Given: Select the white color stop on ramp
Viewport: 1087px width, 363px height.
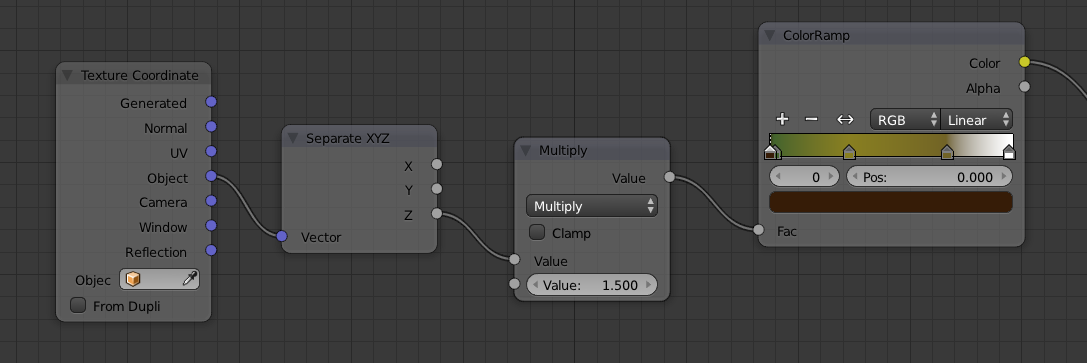Looking at the screenshot, I should pos(1009,152).
